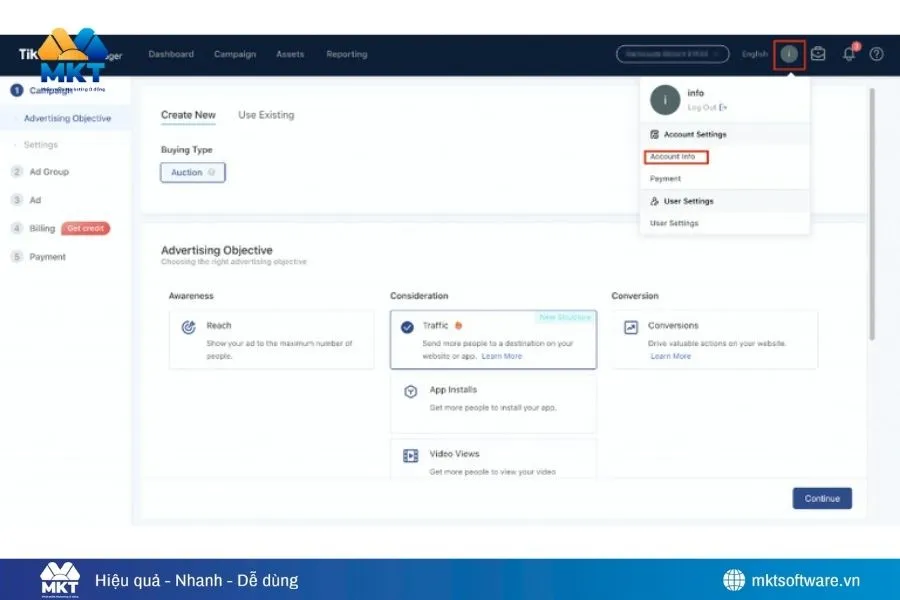The height and width of the screenshot is (600, 900).
Task: Select the Traffic objective radio check
Action: coord(408,327)
